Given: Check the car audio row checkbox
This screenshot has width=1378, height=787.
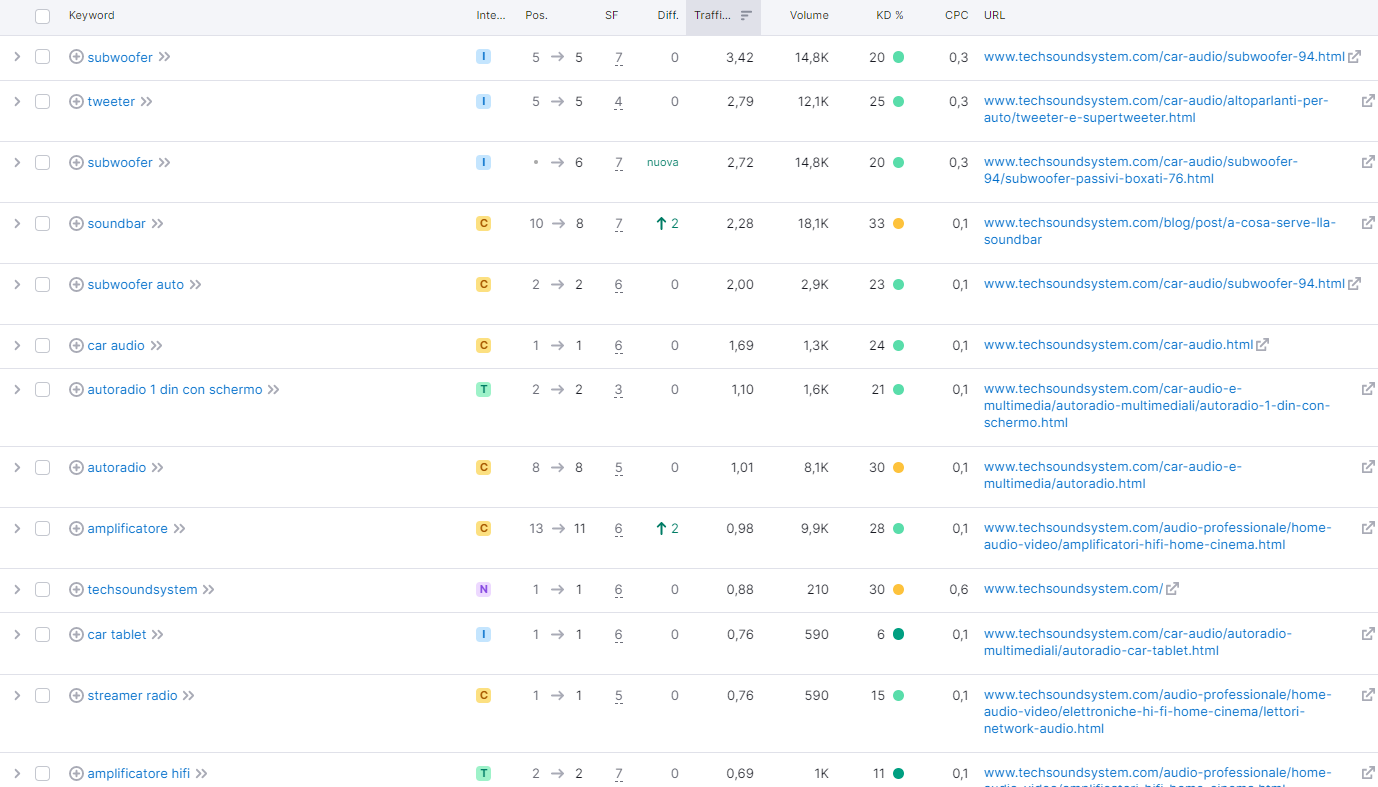Looking at the screenshot, I should pyautogui.click(x=42, y=345).
